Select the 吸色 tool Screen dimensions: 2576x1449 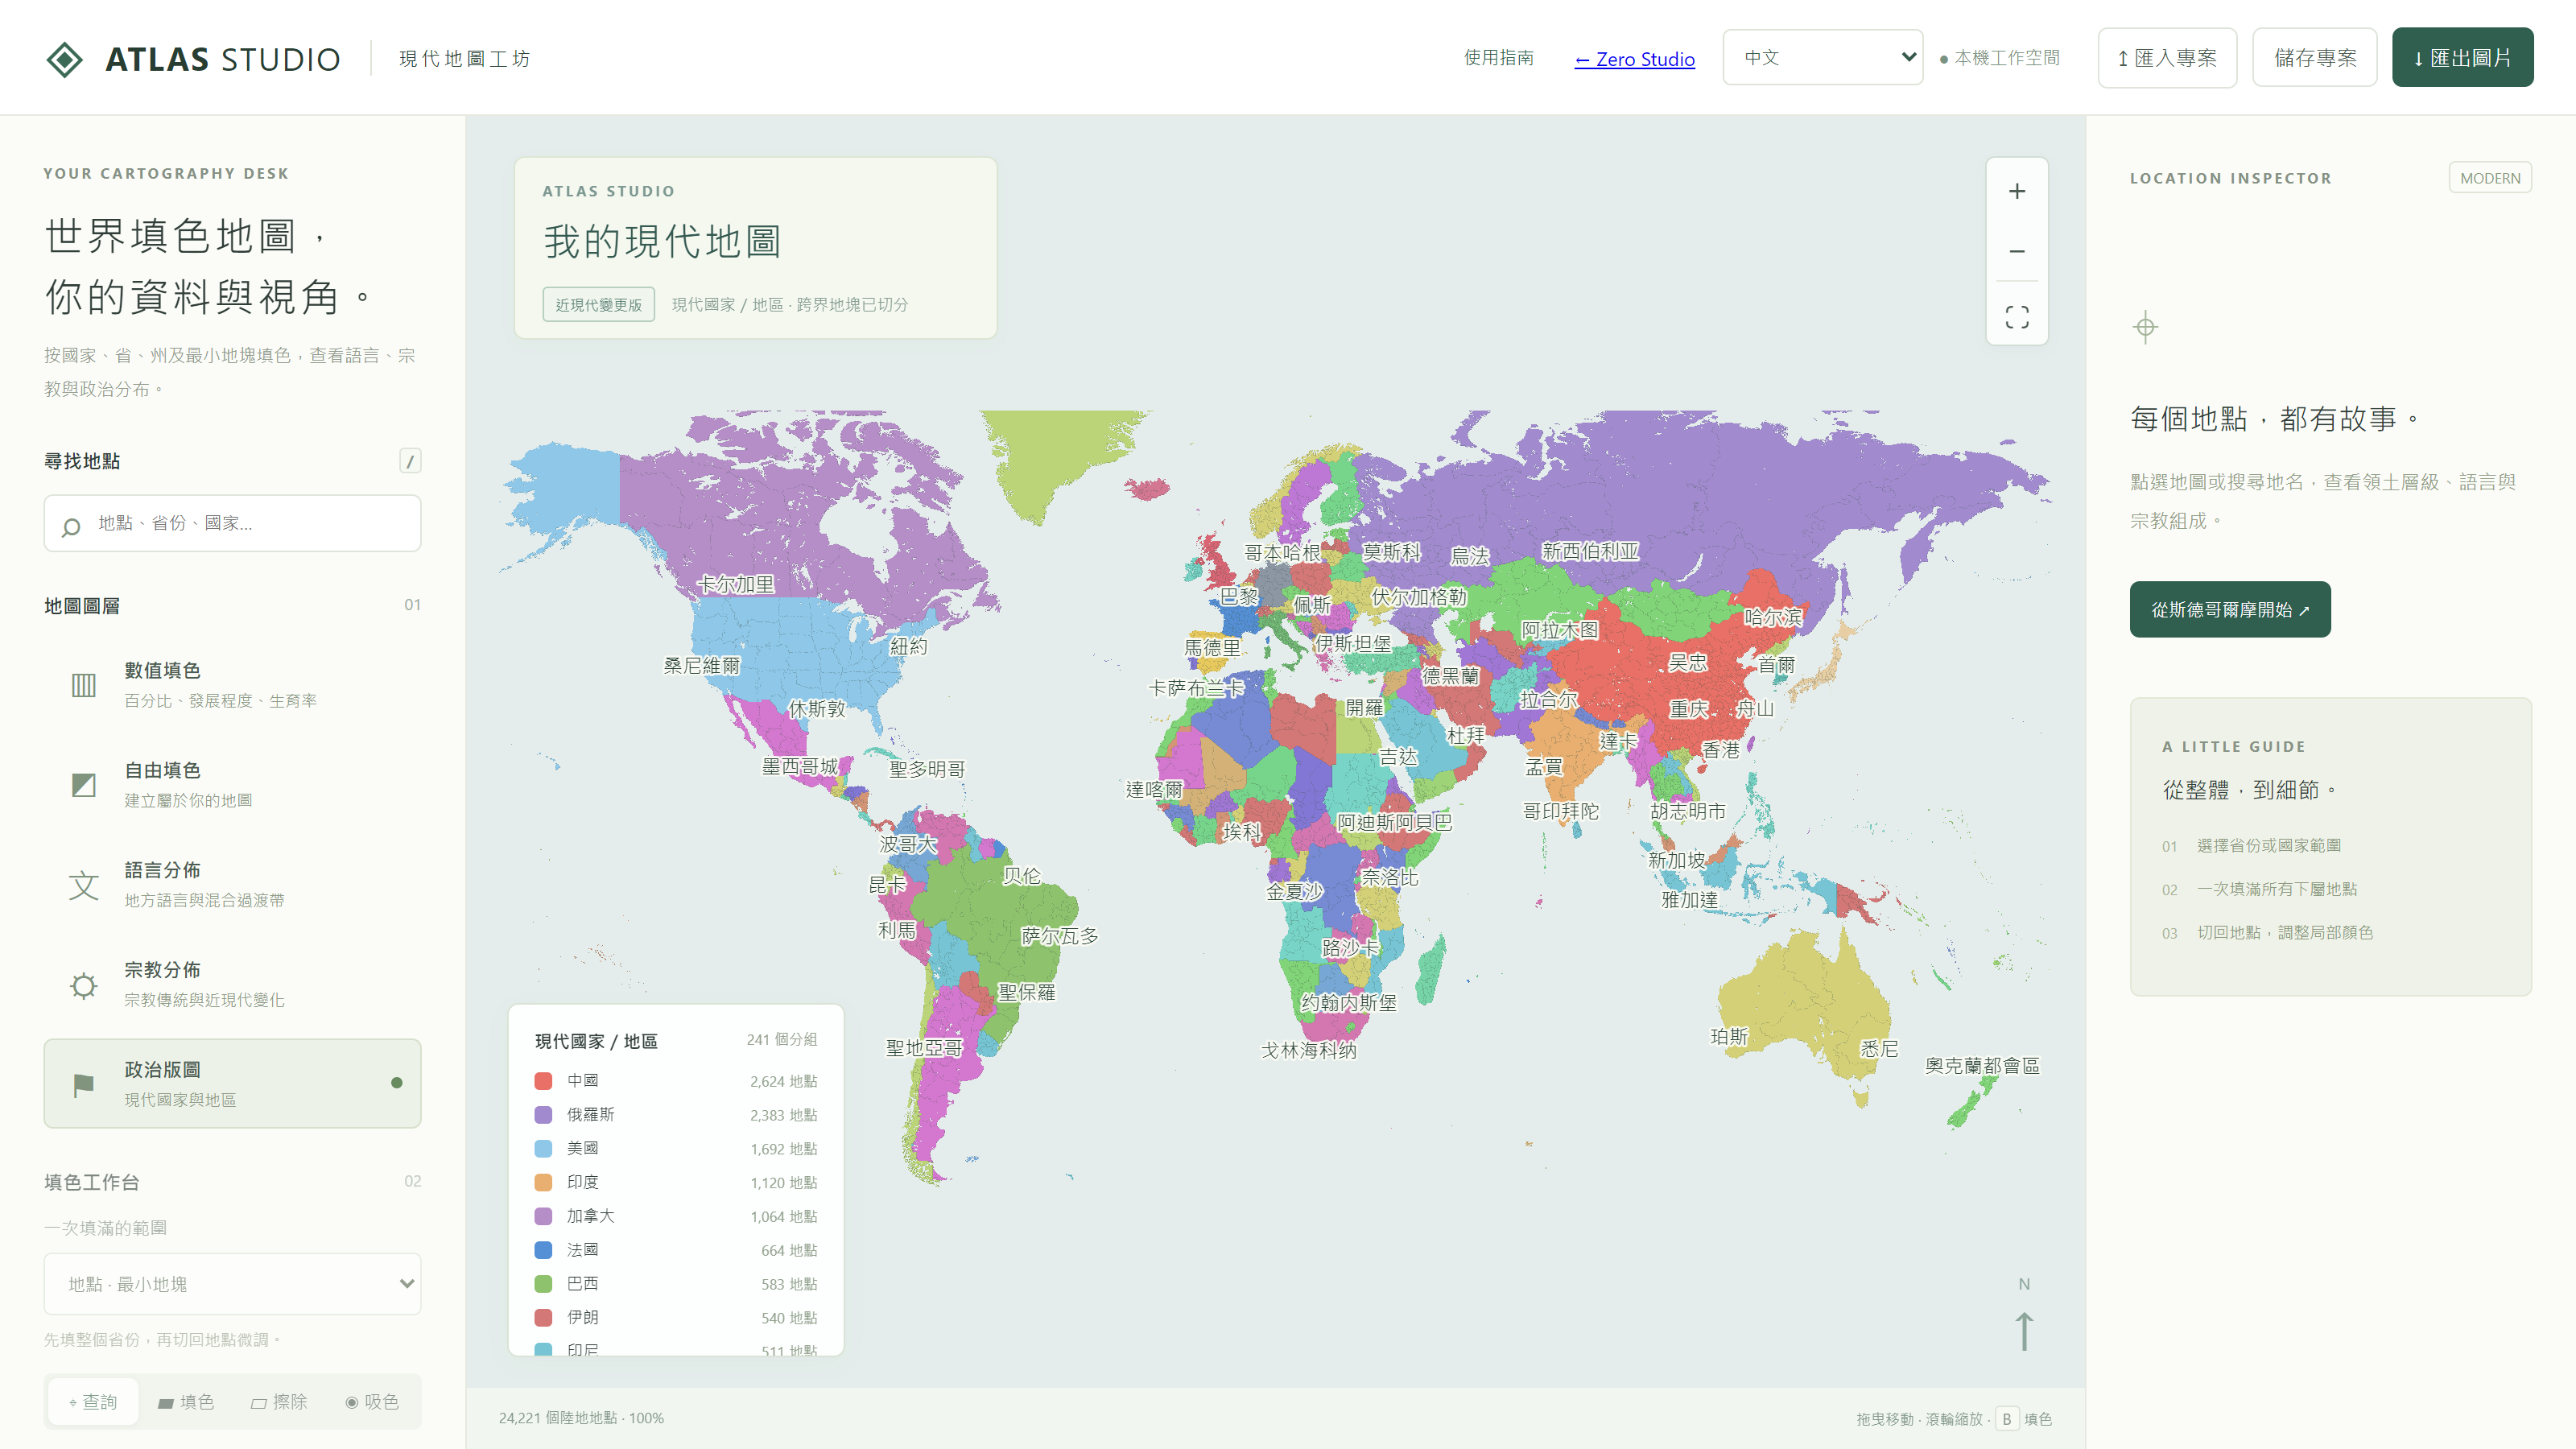point(372,1402)
